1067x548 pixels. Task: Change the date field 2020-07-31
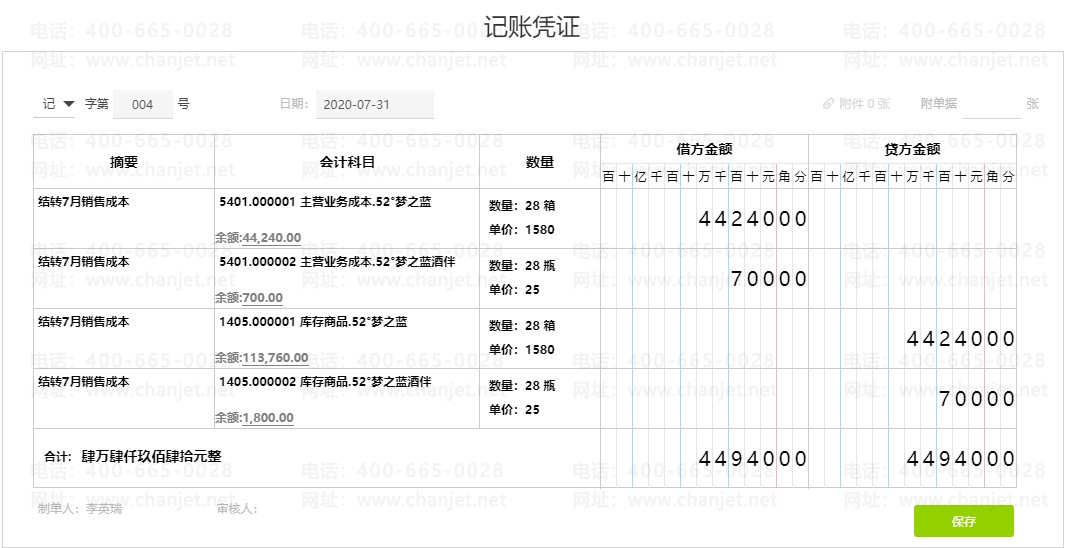374,105
